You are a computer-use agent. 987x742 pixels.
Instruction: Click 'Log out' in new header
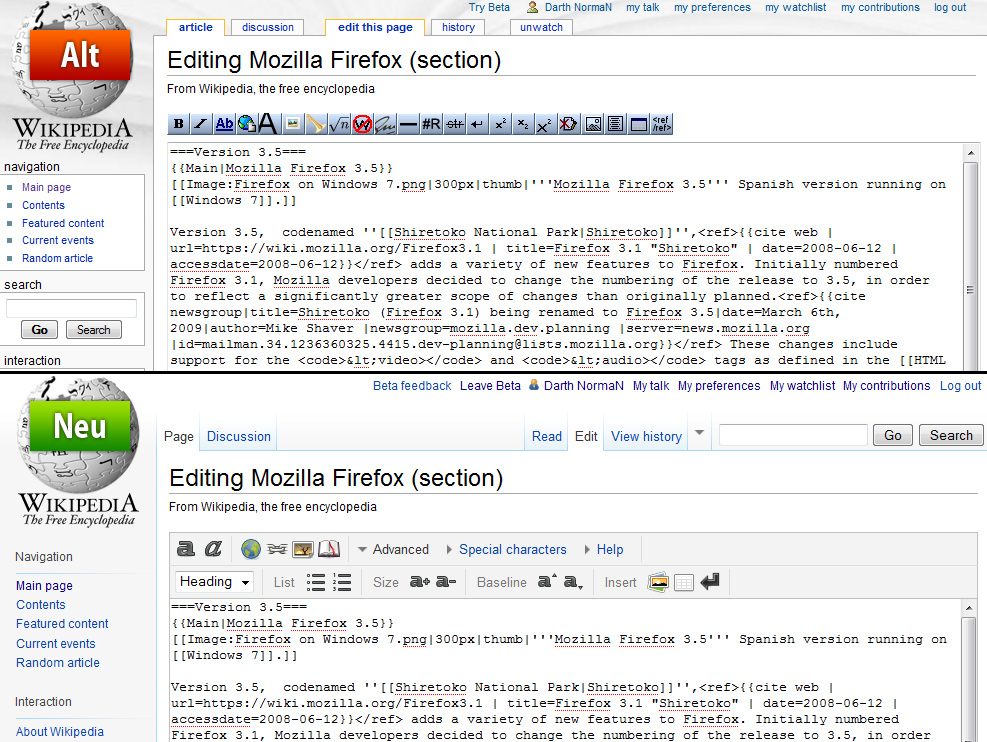960,386
